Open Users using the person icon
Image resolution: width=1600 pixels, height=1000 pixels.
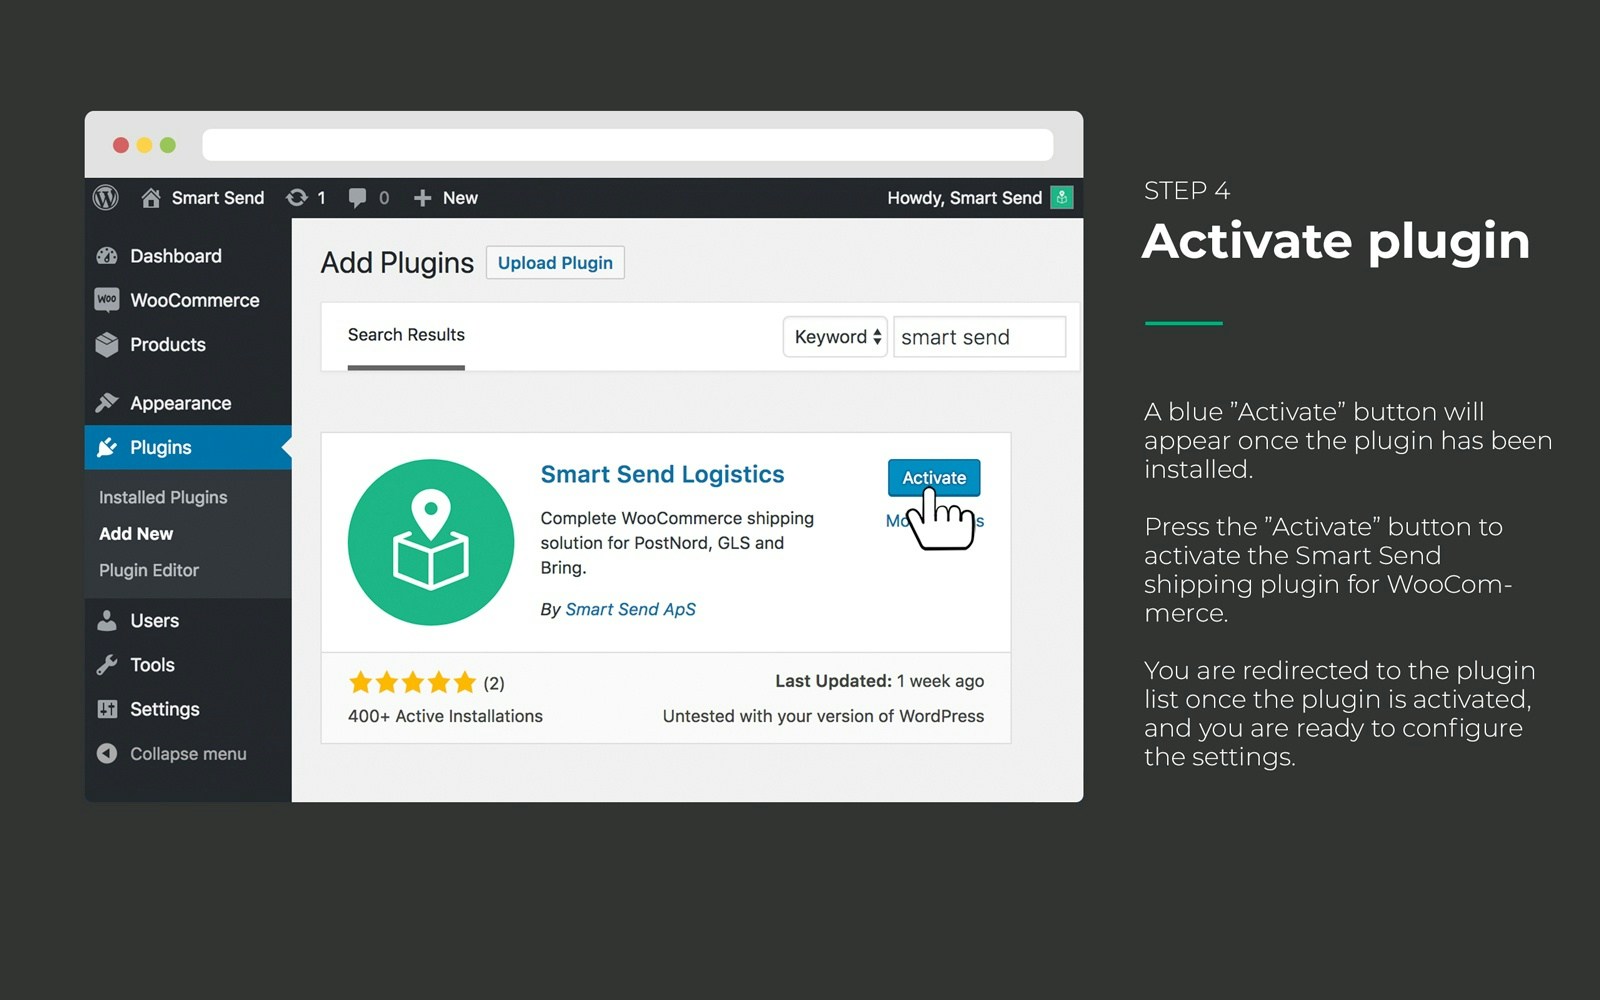(107, 620)
